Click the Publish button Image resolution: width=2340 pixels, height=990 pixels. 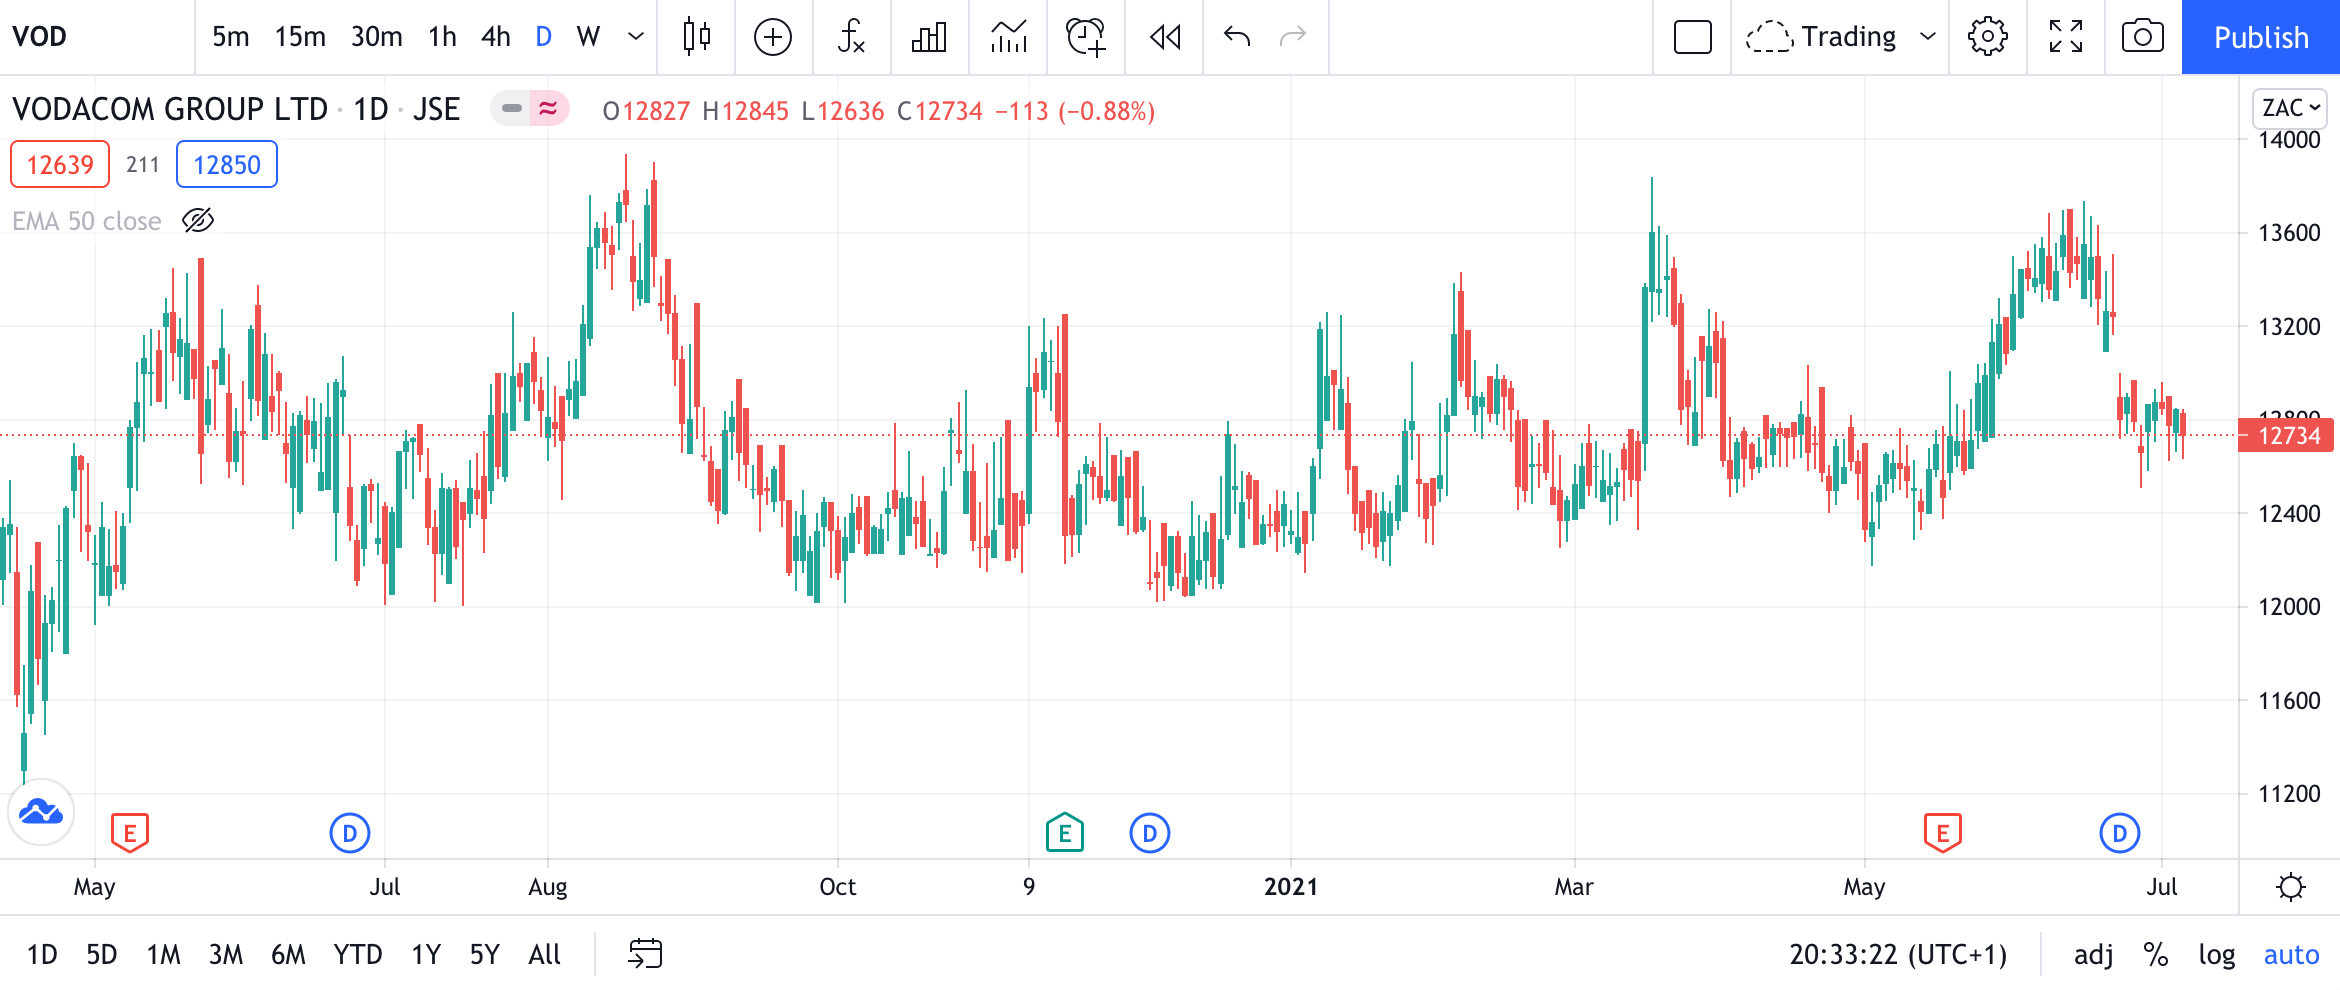[x=2261, y=37]
